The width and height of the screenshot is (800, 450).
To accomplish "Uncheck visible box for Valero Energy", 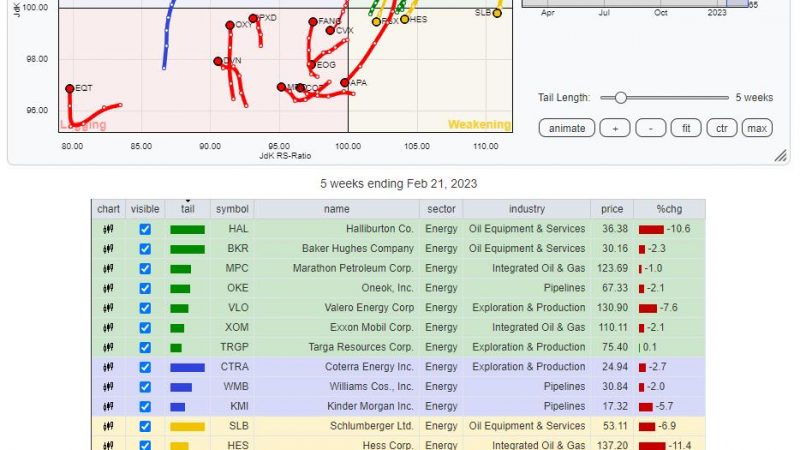I will 145,308.
